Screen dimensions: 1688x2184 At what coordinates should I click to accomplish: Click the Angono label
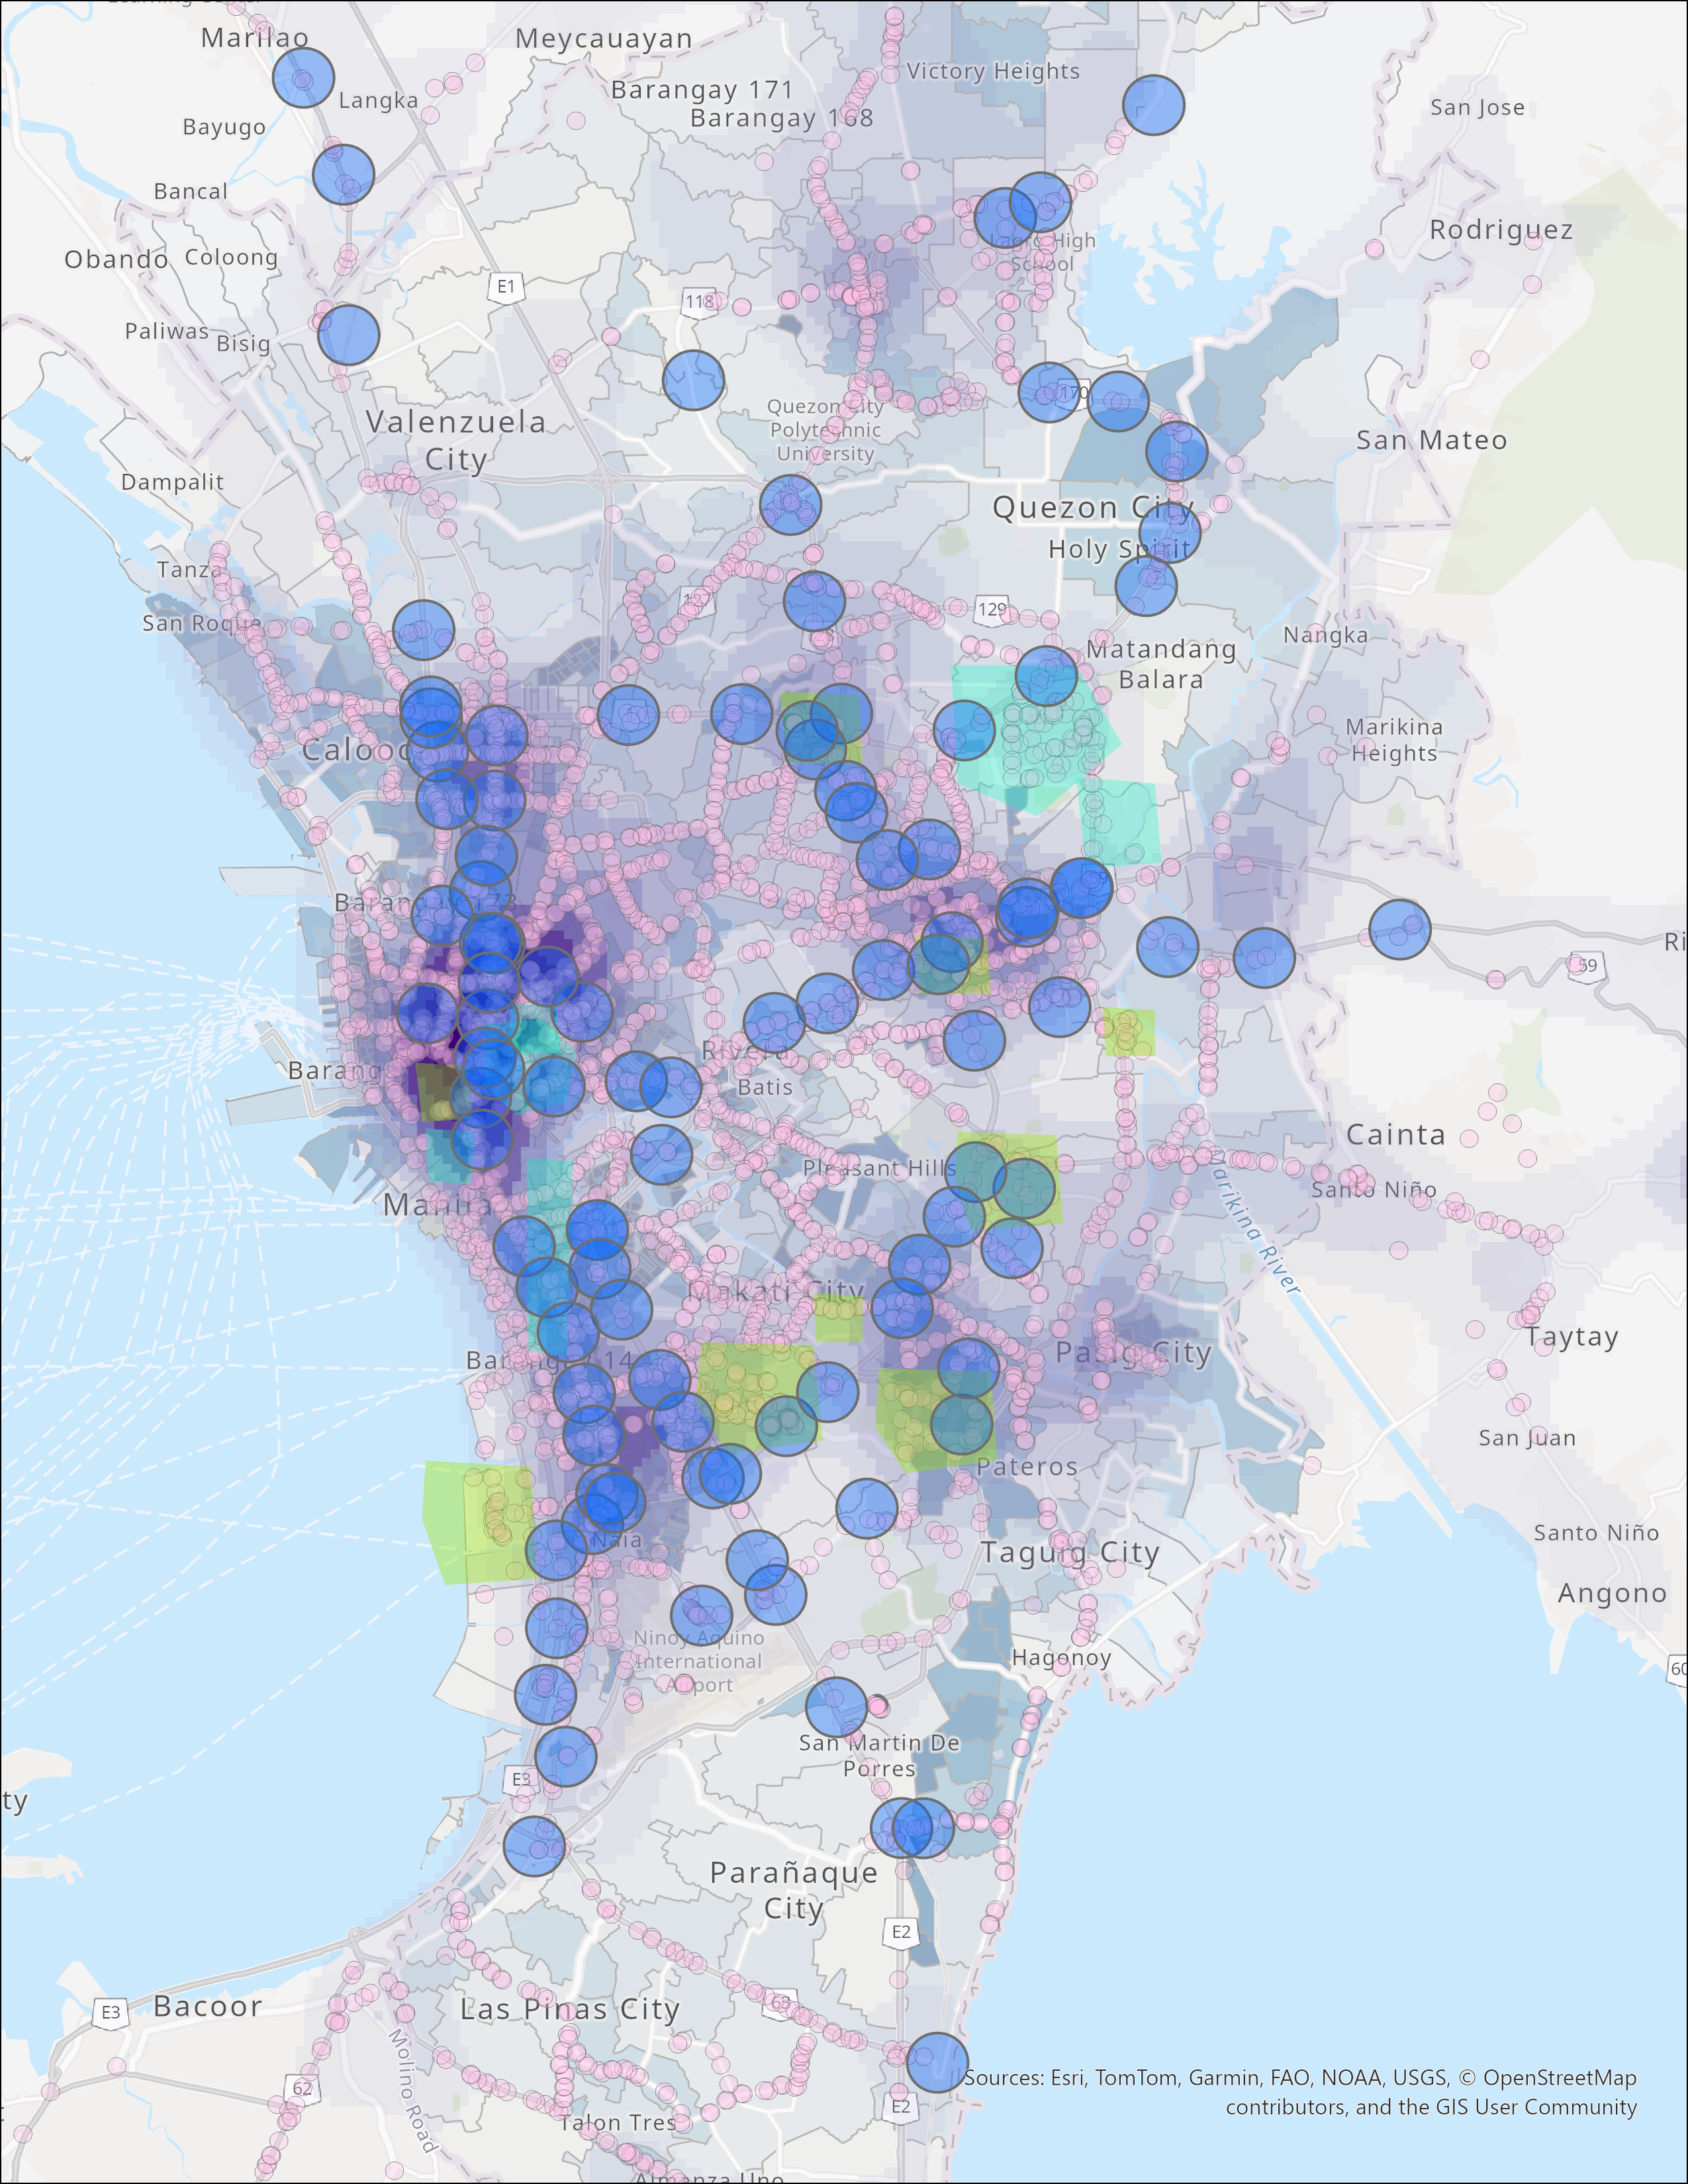click(1612, 1594)
